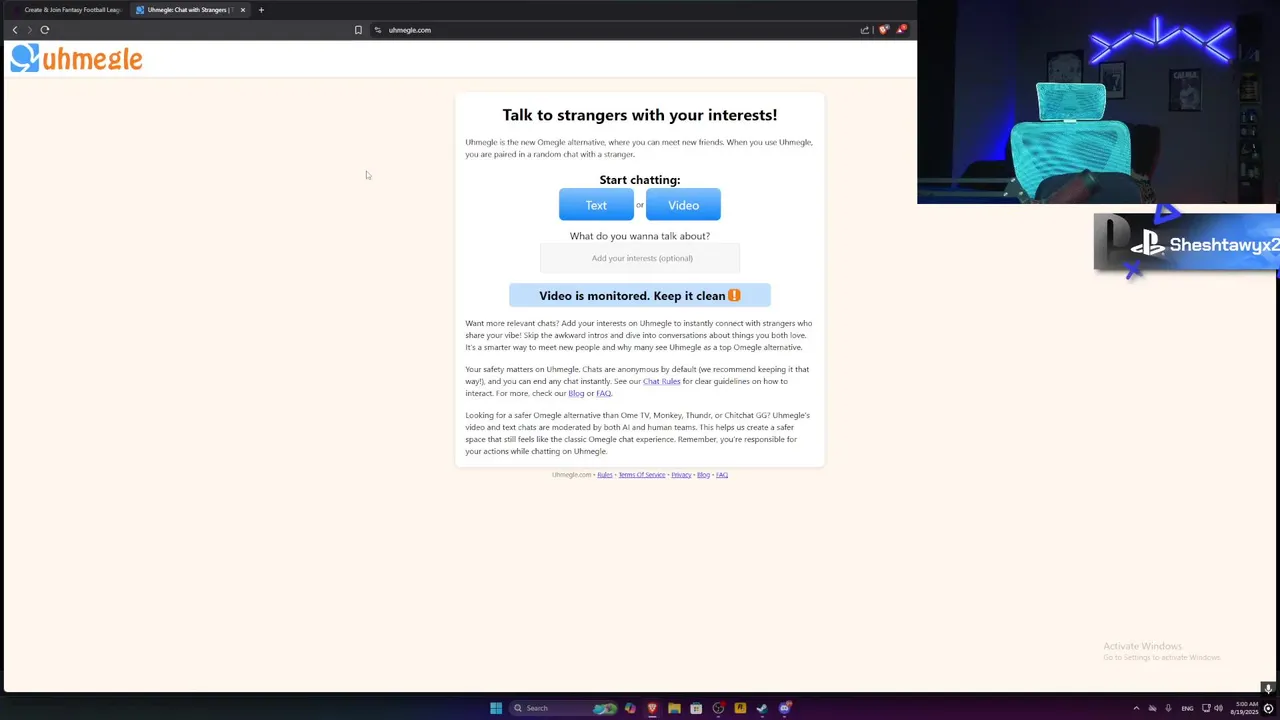Bookmark this page icon

[358, 30]
